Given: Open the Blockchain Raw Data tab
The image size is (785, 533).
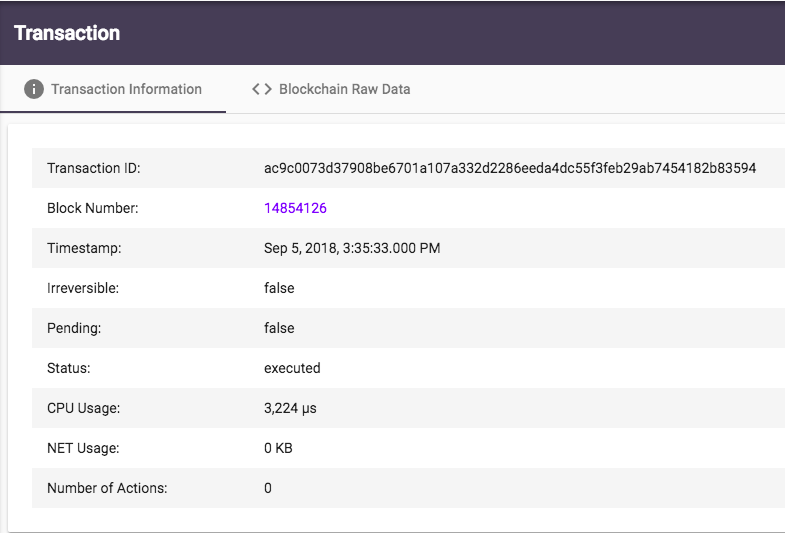Looking at the screenshot, I should [331, 89].
